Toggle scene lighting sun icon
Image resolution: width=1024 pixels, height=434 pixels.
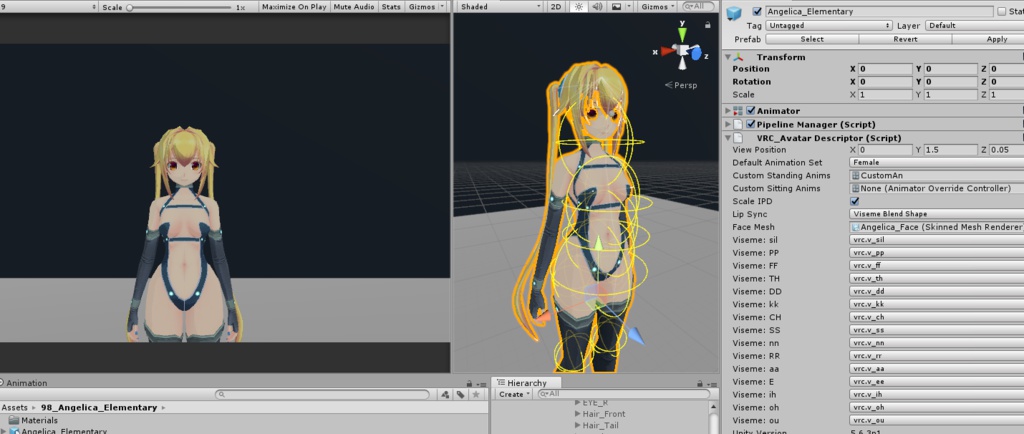(x=578, y=7)
